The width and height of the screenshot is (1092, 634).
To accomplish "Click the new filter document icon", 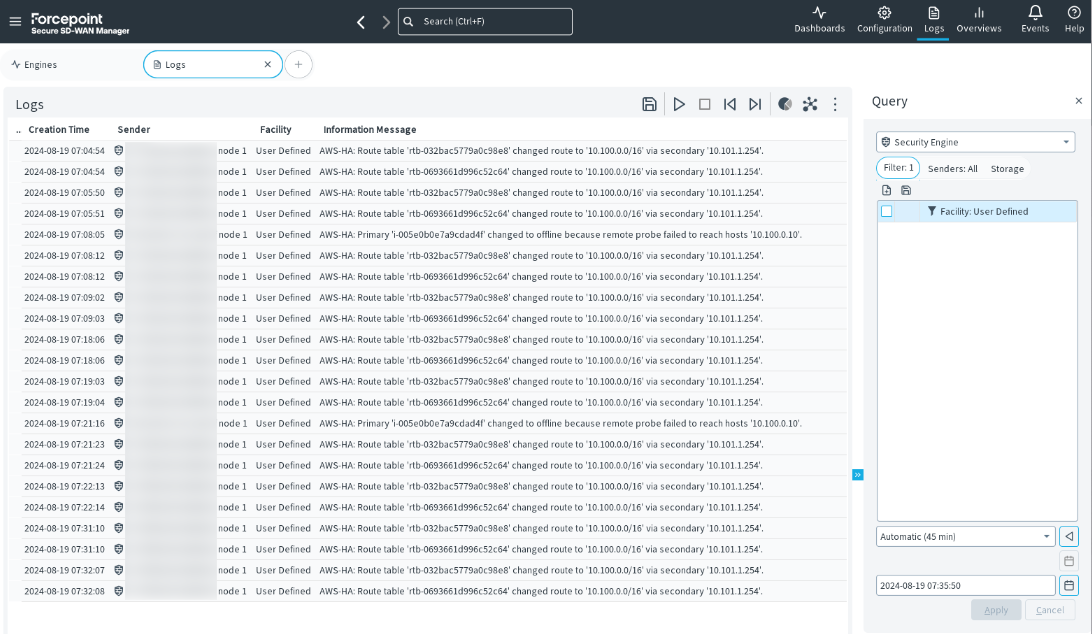I will [x=887, y=190].
